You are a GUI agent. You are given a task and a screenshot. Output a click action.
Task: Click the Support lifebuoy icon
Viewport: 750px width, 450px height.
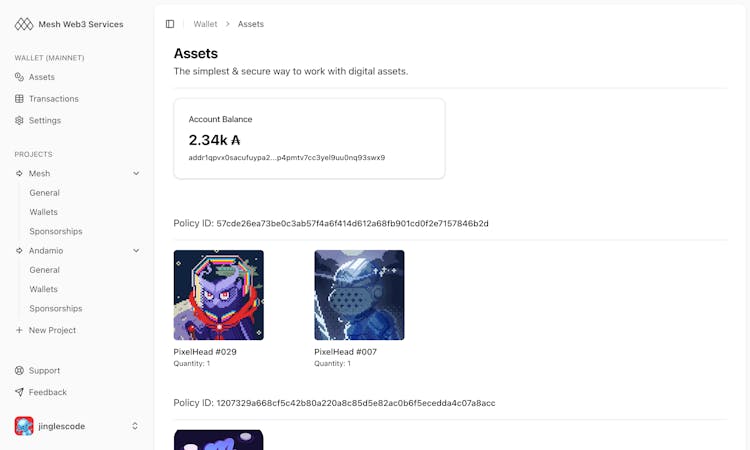click(x=19, y=371)
